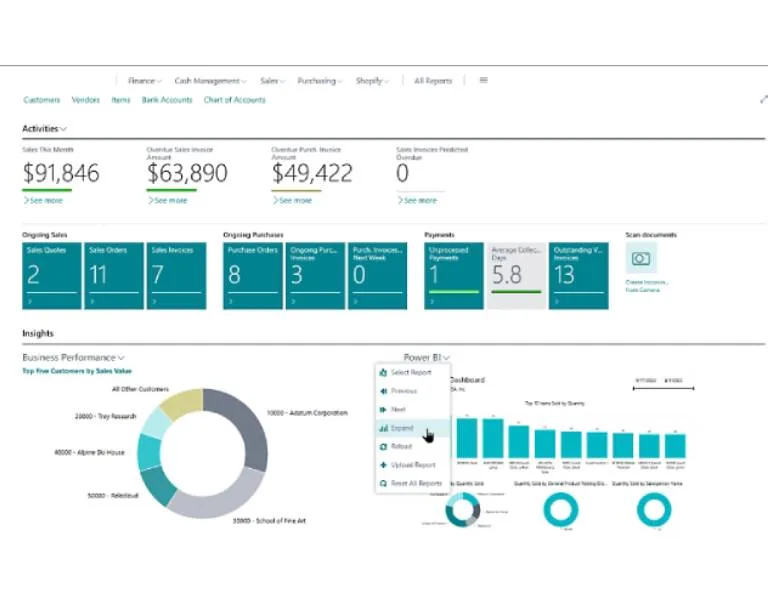The width and height of the screenshot is (768, 608).
Task: Collapse the Activities section chevron
Action: click(64, 129)
